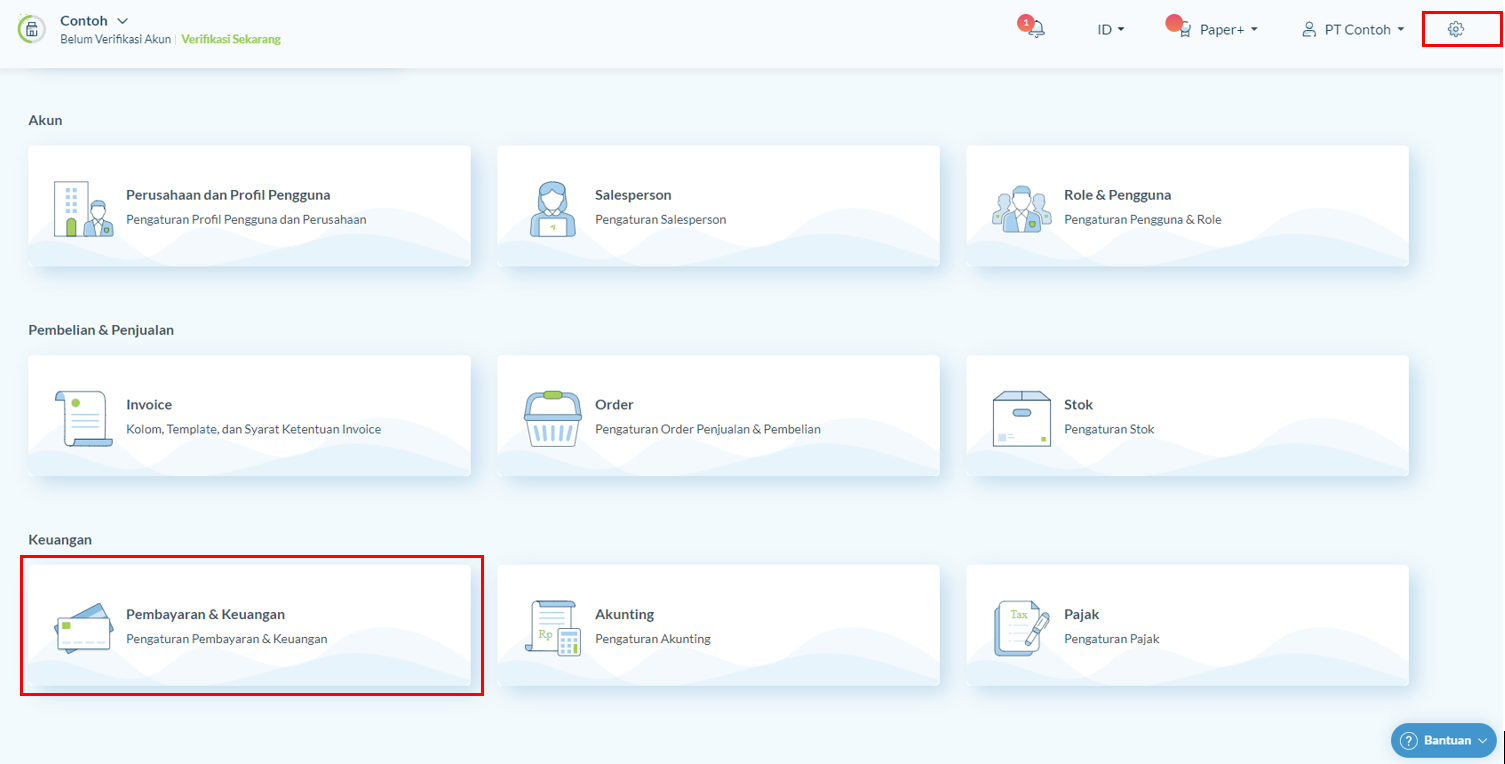1505x764 pixels.
Task: Click the building icon on Perusahaan dan Profil Pengguna
Action: coord(84,209)
